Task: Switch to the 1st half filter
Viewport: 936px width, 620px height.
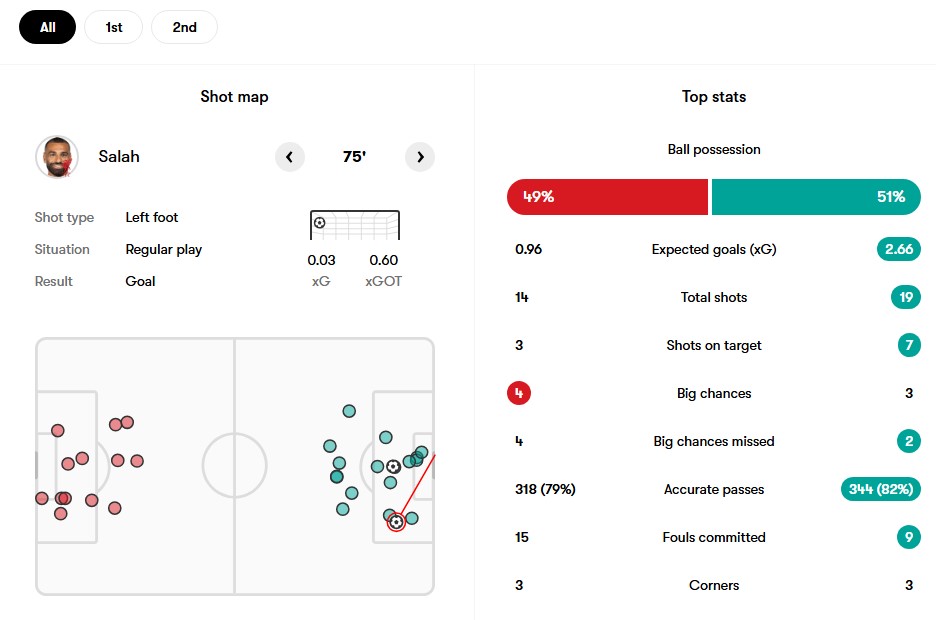Action: 113,27
